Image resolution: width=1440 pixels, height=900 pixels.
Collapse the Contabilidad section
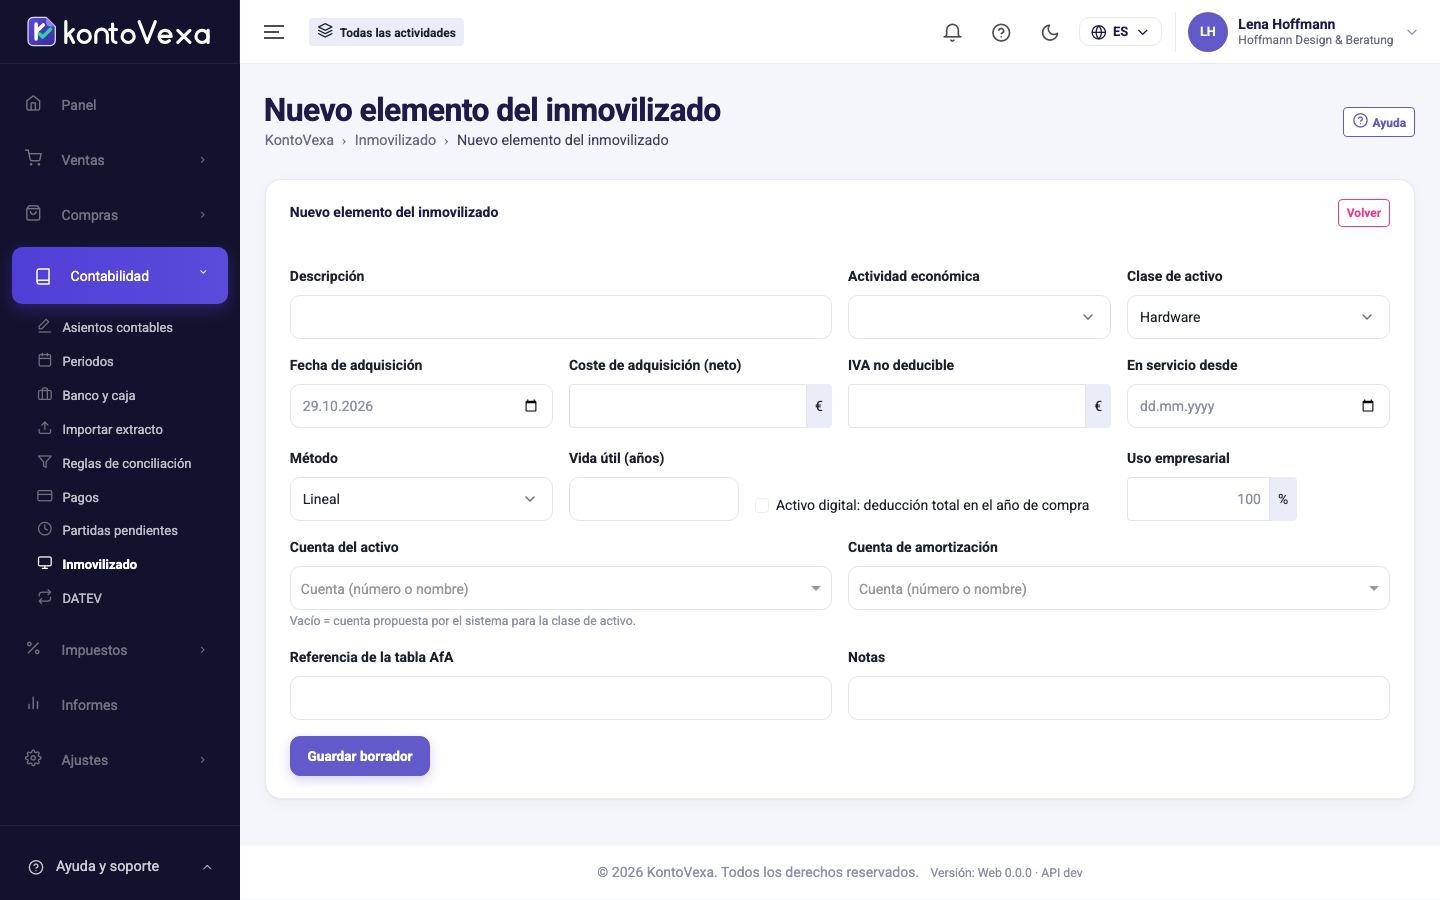[x=120, y=275]
